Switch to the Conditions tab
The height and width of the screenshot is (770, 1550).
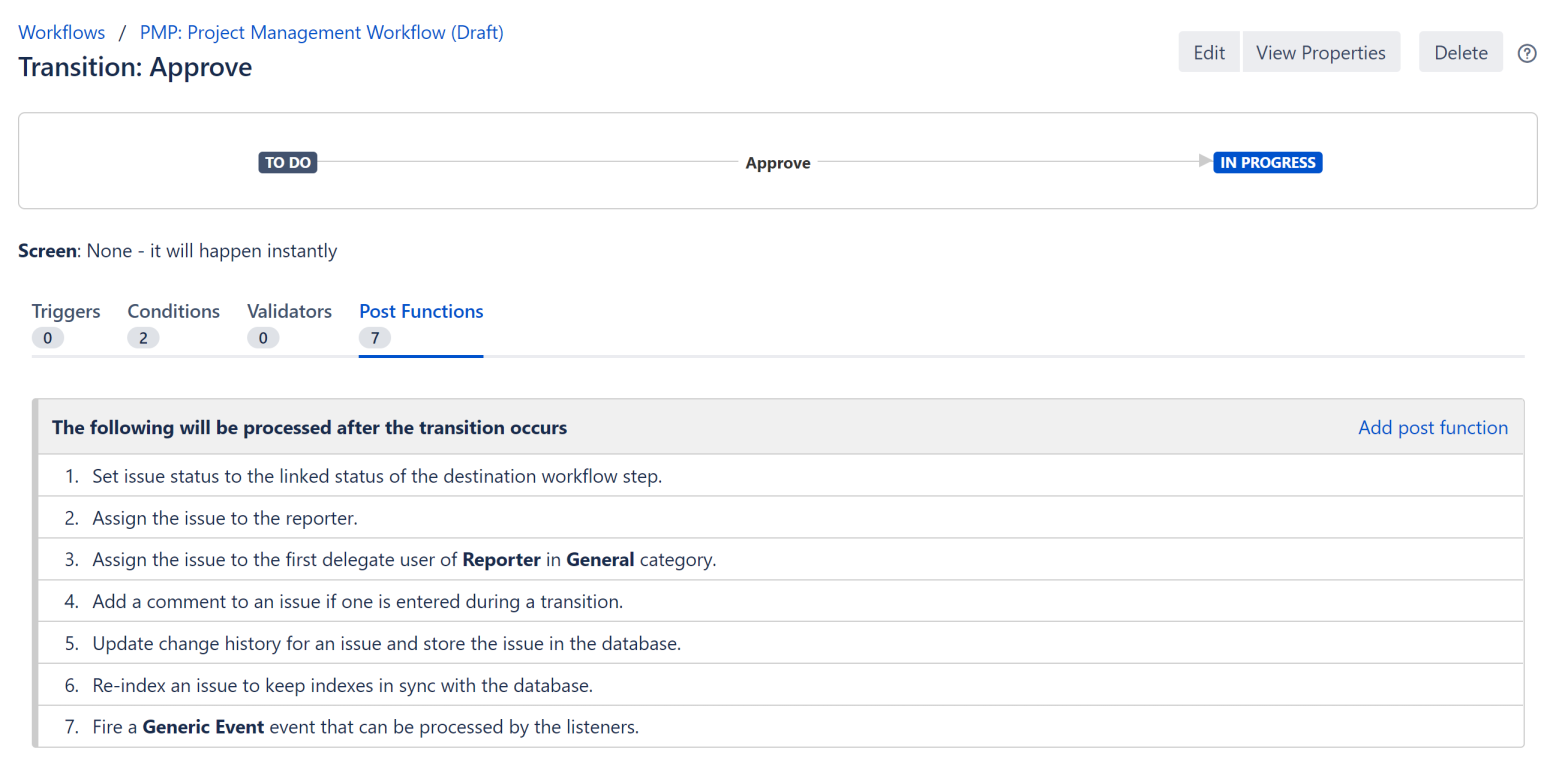pyautogui.click(x=173, y=312)
